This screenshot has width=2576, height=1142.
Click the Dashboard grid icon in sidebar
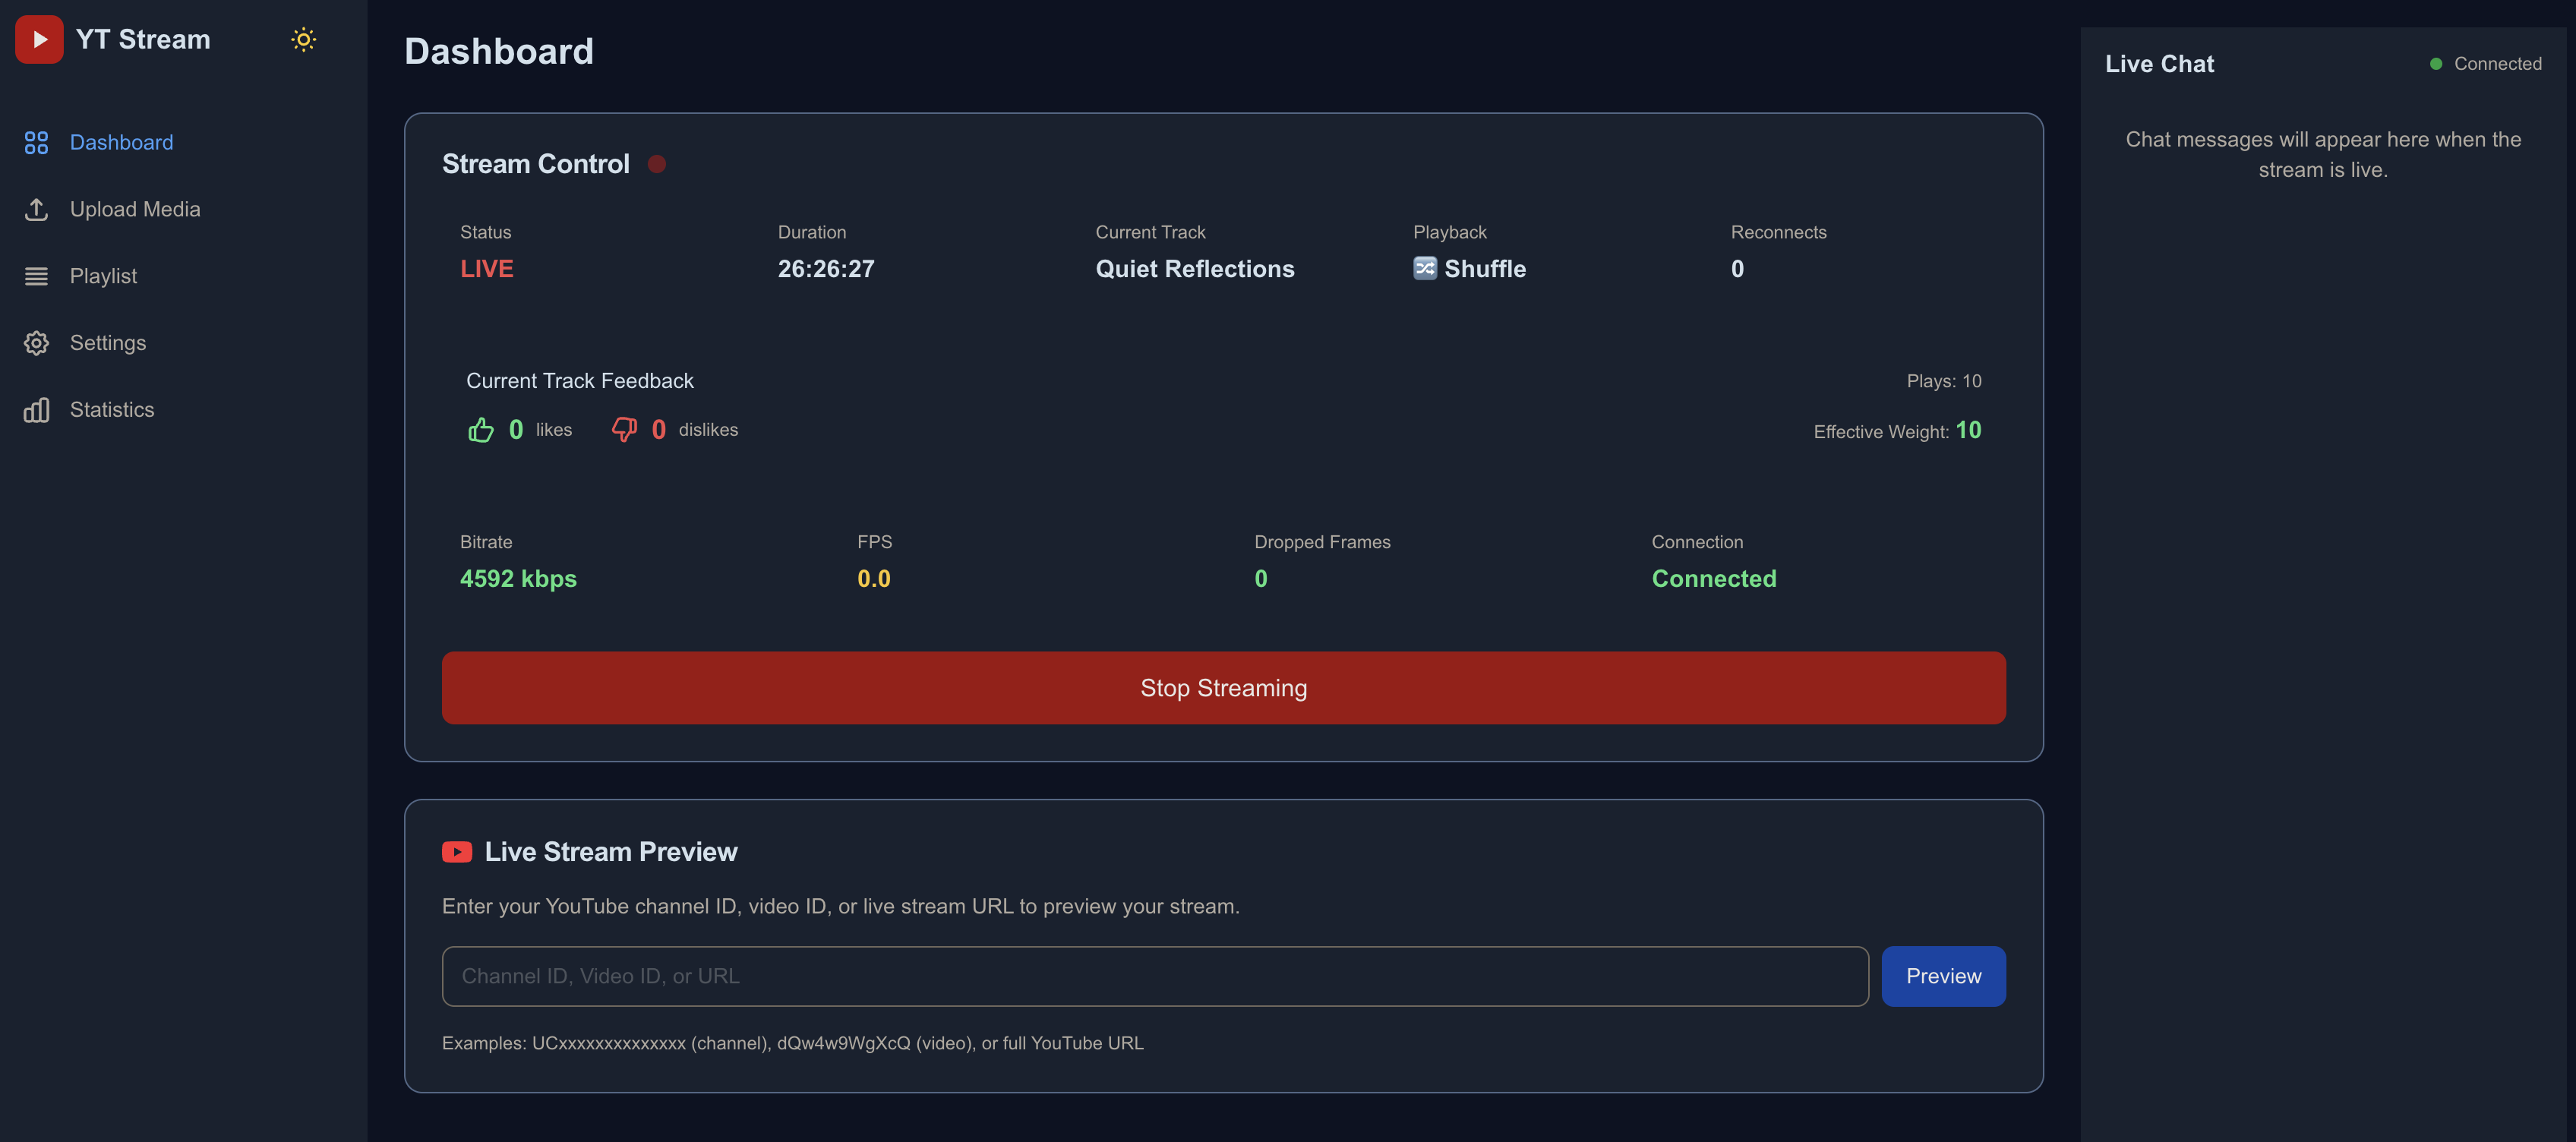tap(36, 143)
